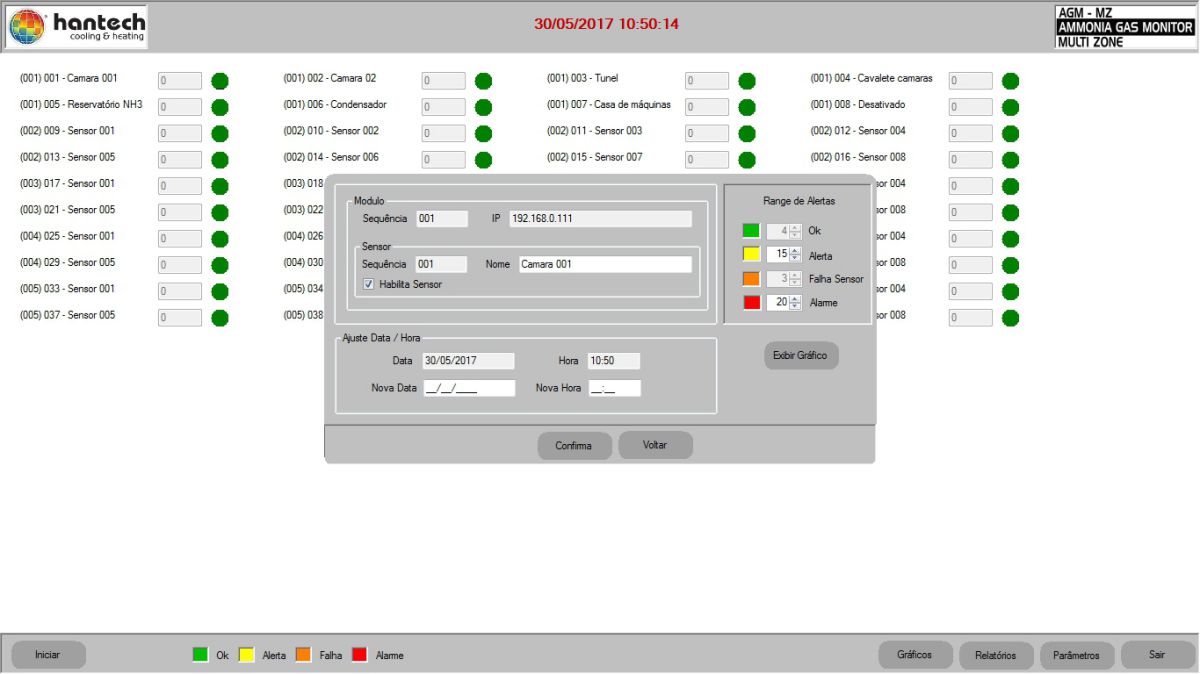Image resolution: width=1200 pixels, height=674 pixels.
Task: Open the Gráficos section in the bottom bar
Action: (914, 655)
